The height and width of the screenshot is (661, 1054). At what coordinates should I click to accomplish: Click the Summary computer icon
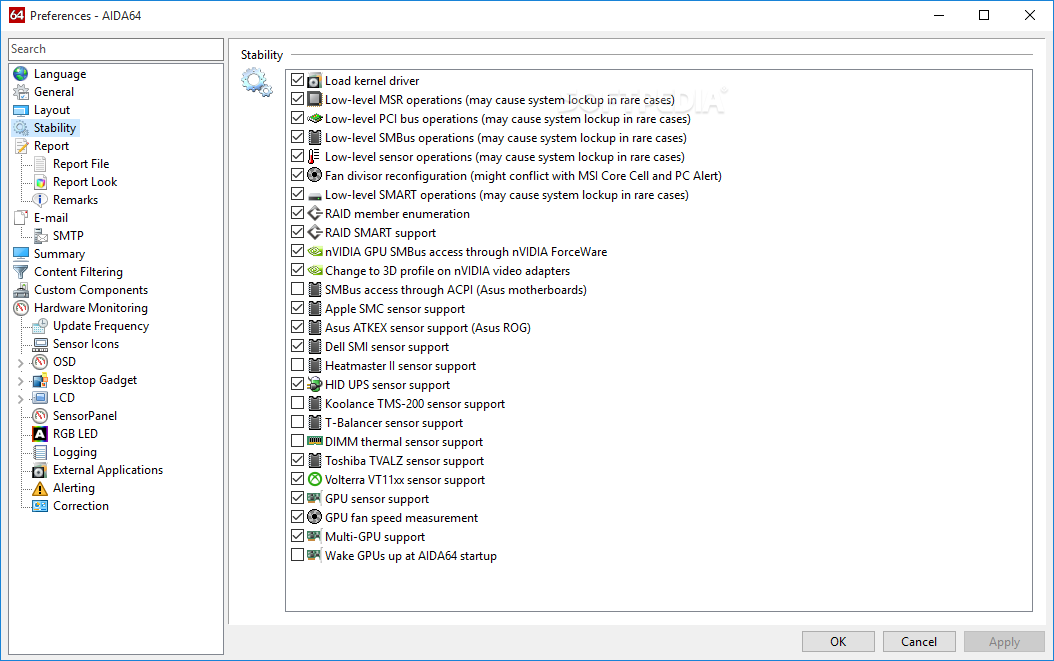pos(21,254)
